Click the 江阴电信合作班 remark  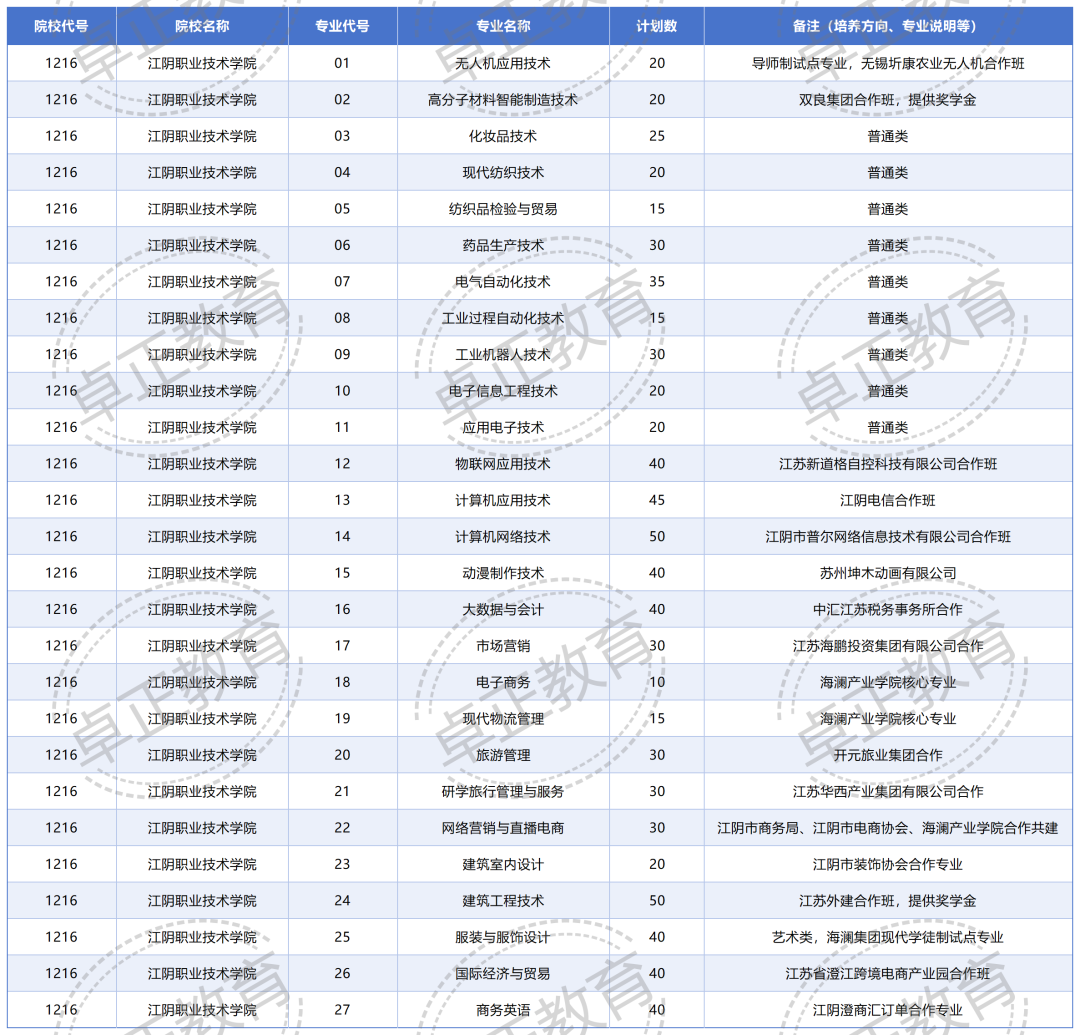point(888,501)
